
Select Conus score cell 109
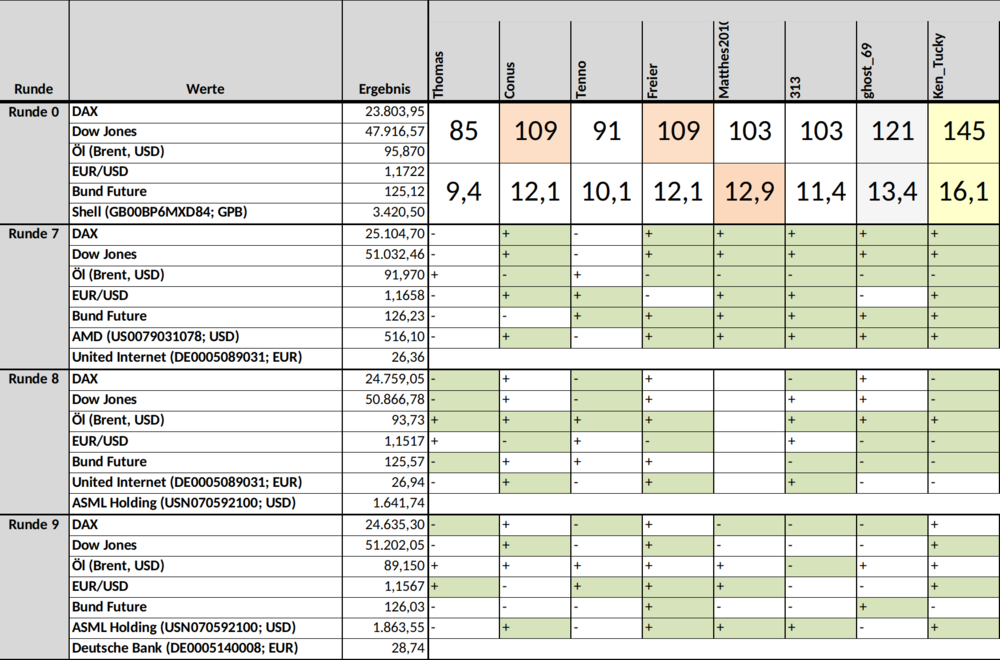535,132
